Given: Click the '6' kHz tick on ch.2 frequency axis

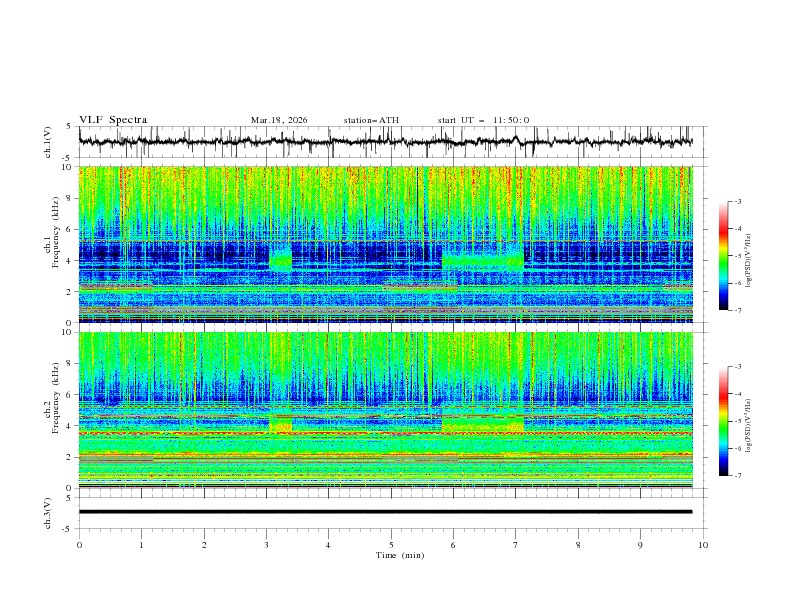Looking at the screenshot, I should pos(70,394).
